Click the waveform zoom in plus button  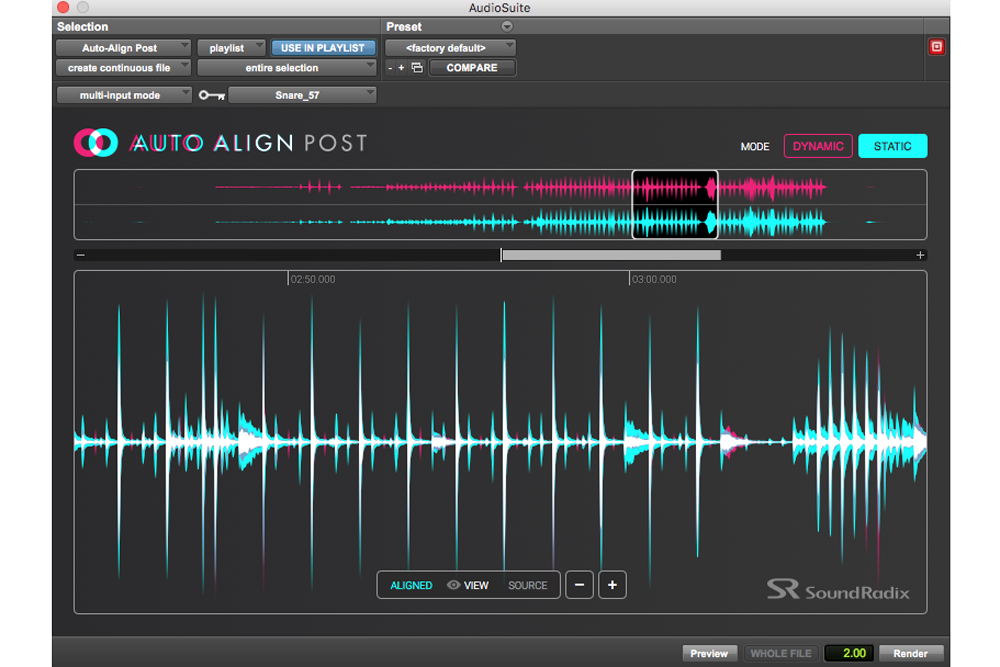(x=612, y=585)
